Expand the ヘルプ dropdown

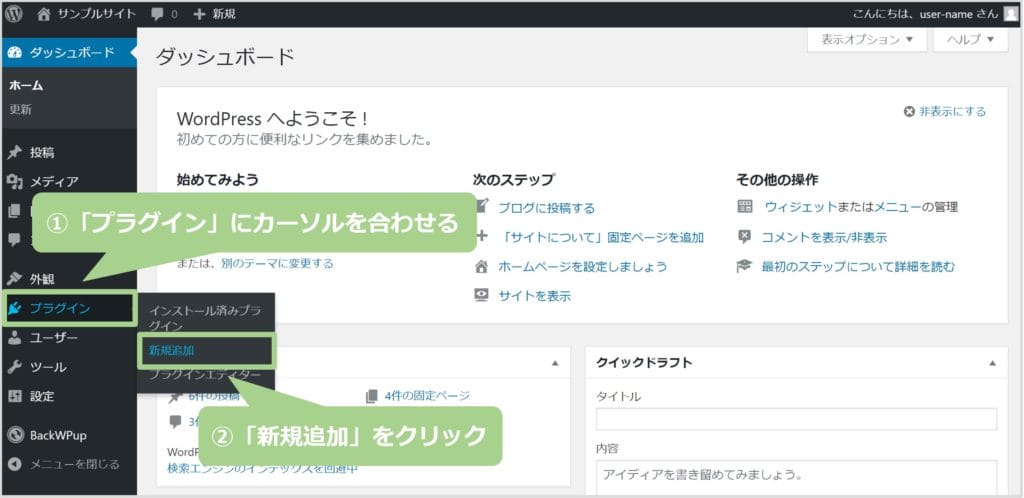click(x=970, y=39)
